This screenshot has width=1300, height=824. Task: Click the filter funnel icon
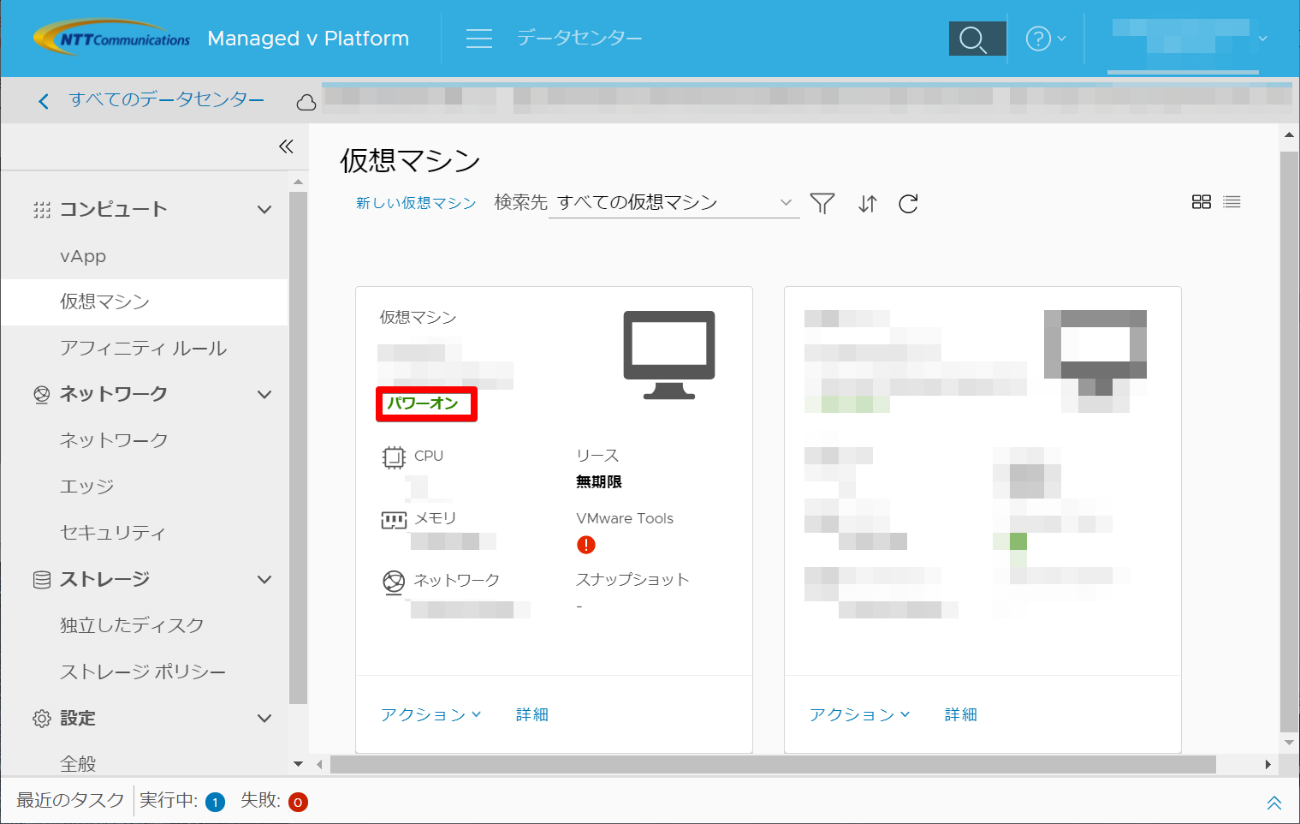822,204
